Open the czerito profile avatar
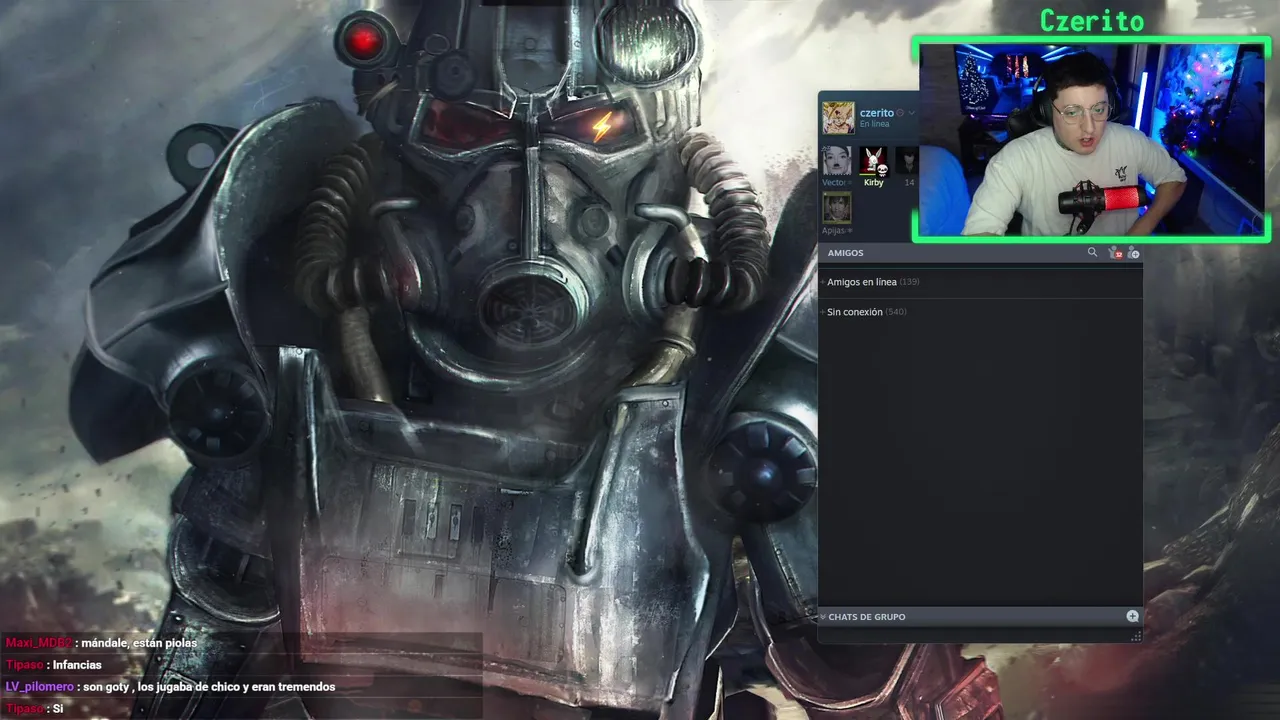 pyautogui.click(x=838, y=117)
